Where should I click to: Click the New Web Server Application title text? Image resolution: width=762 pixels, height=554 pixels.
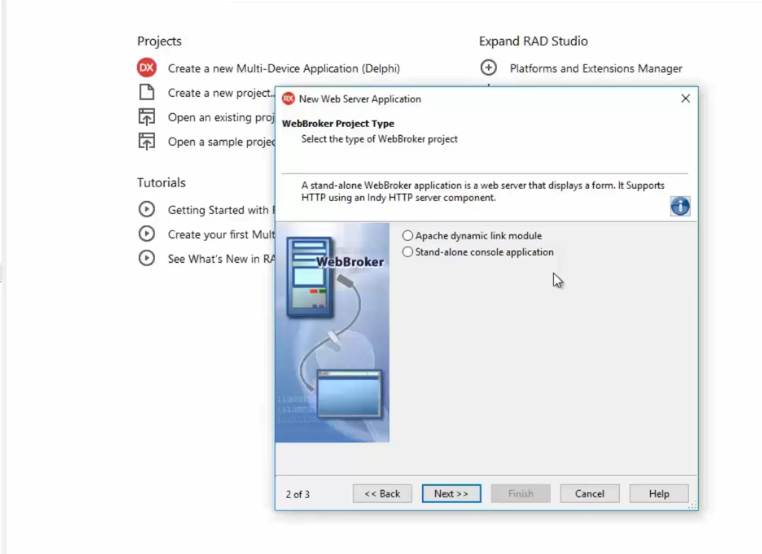(360, 99)
